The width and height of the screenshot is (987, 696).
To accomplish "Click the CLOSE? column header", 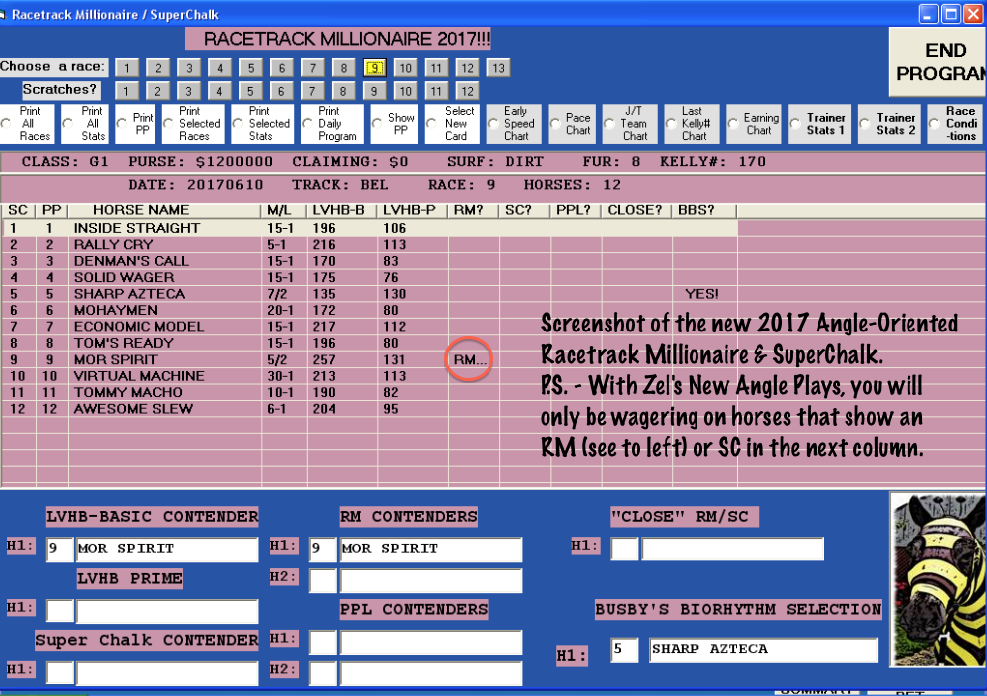I will point(636,210).
